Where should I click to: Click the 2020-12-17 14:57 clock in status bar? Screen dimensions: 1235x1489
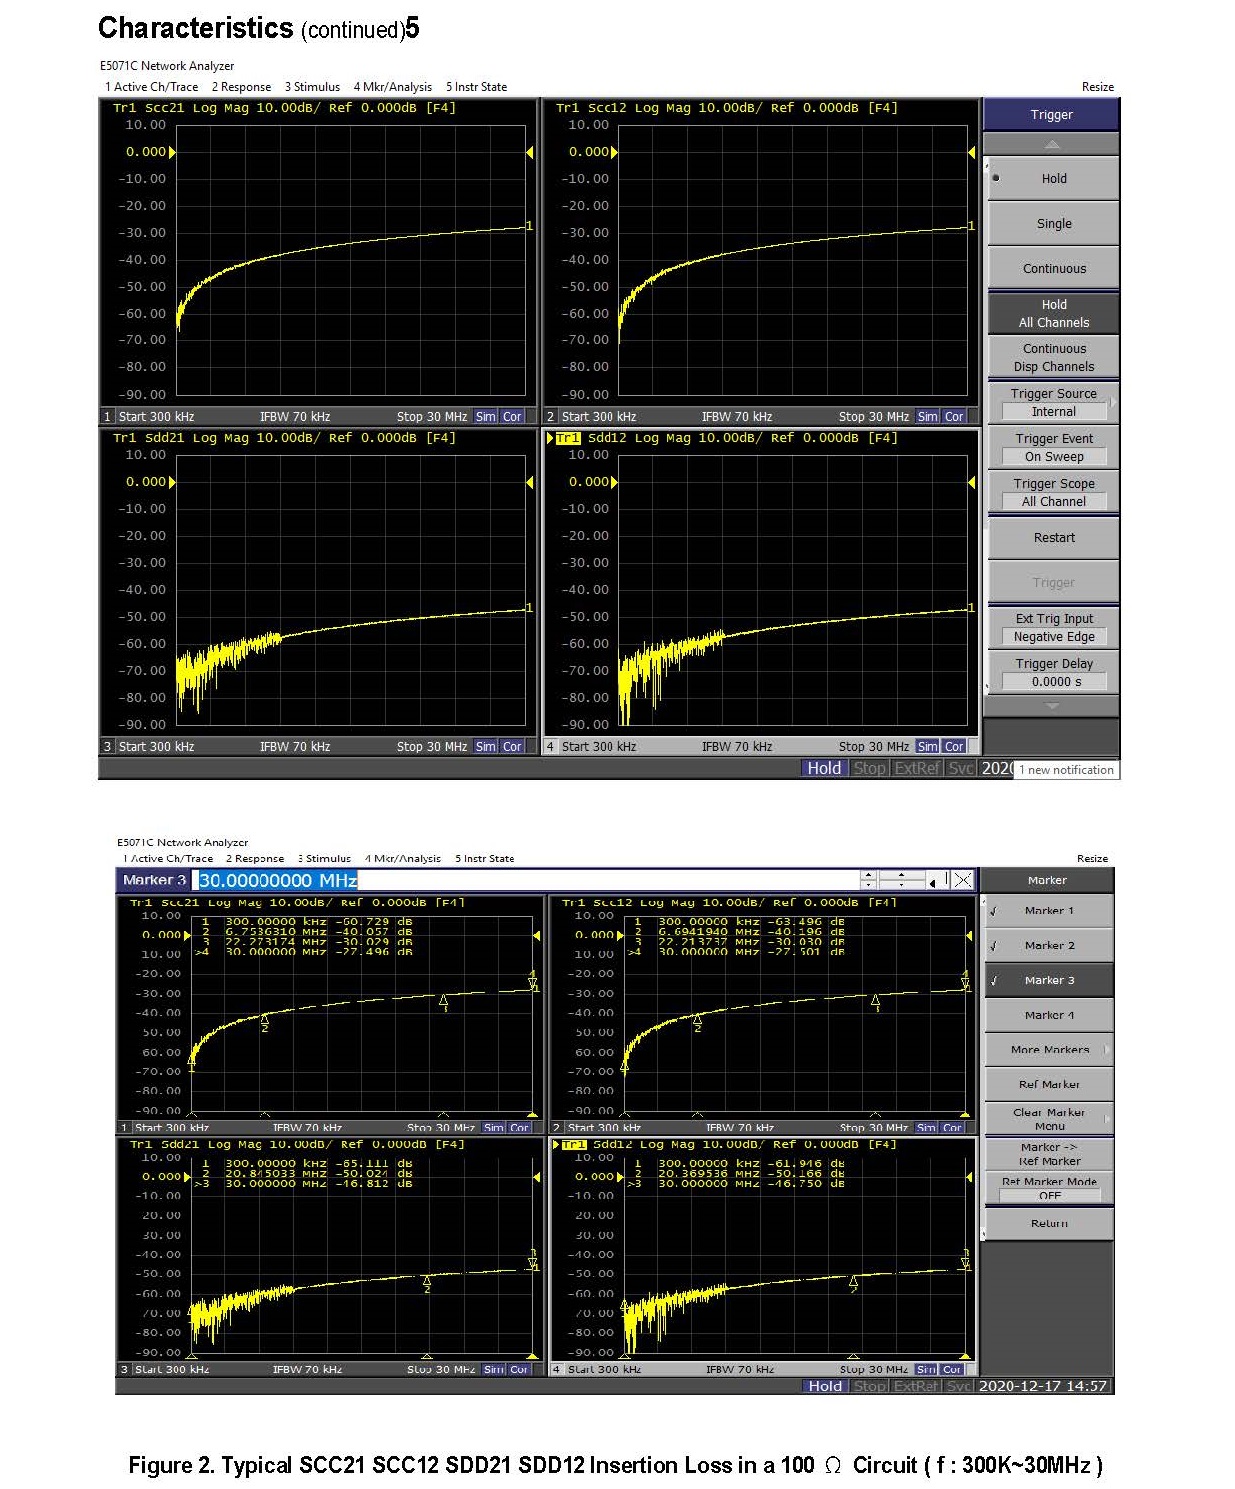point(1043,1386)
